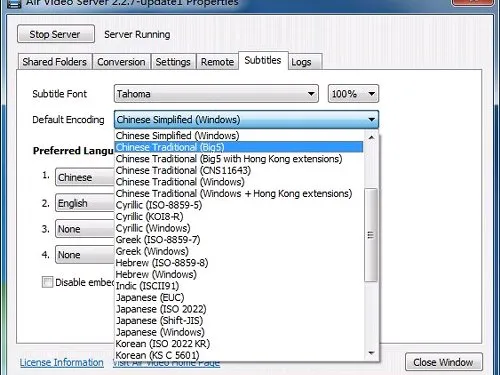Open the Subtitle Font Tahoma dropdown
The width and height of the screenshot is (500, 375).
[216, 94]
